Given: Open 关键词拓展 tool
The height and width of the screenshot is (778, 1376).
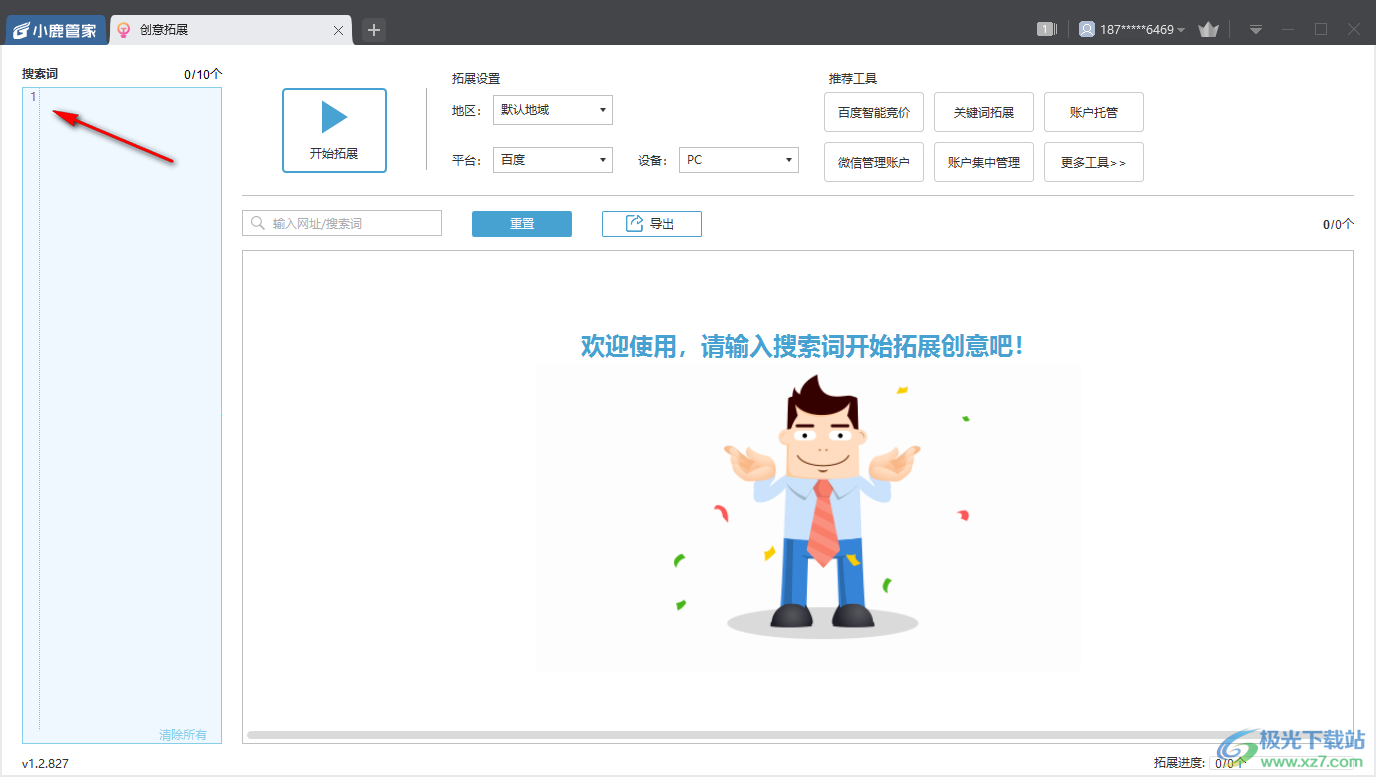Looking at the screenshot, I should [984, 112].
